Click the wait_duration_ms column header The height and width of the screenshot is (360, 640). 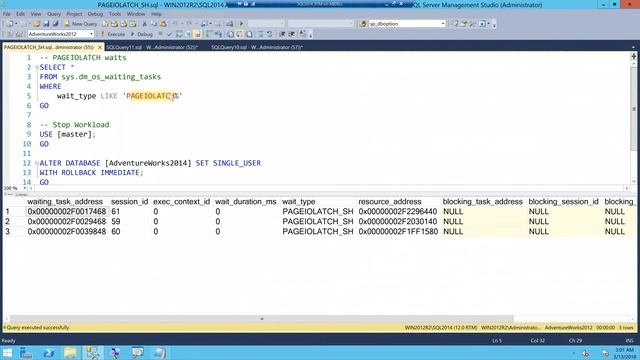246,202
